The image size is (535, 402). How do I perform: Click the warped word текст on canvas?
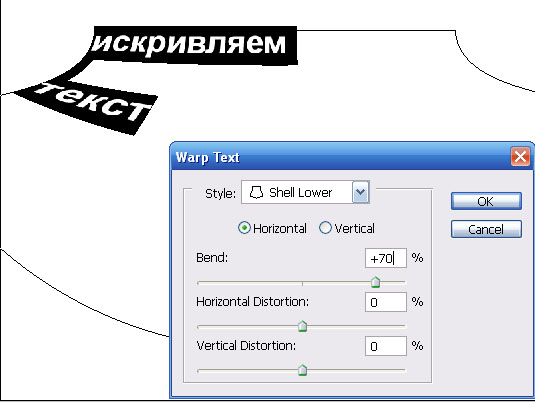click(x=93, y=101)
